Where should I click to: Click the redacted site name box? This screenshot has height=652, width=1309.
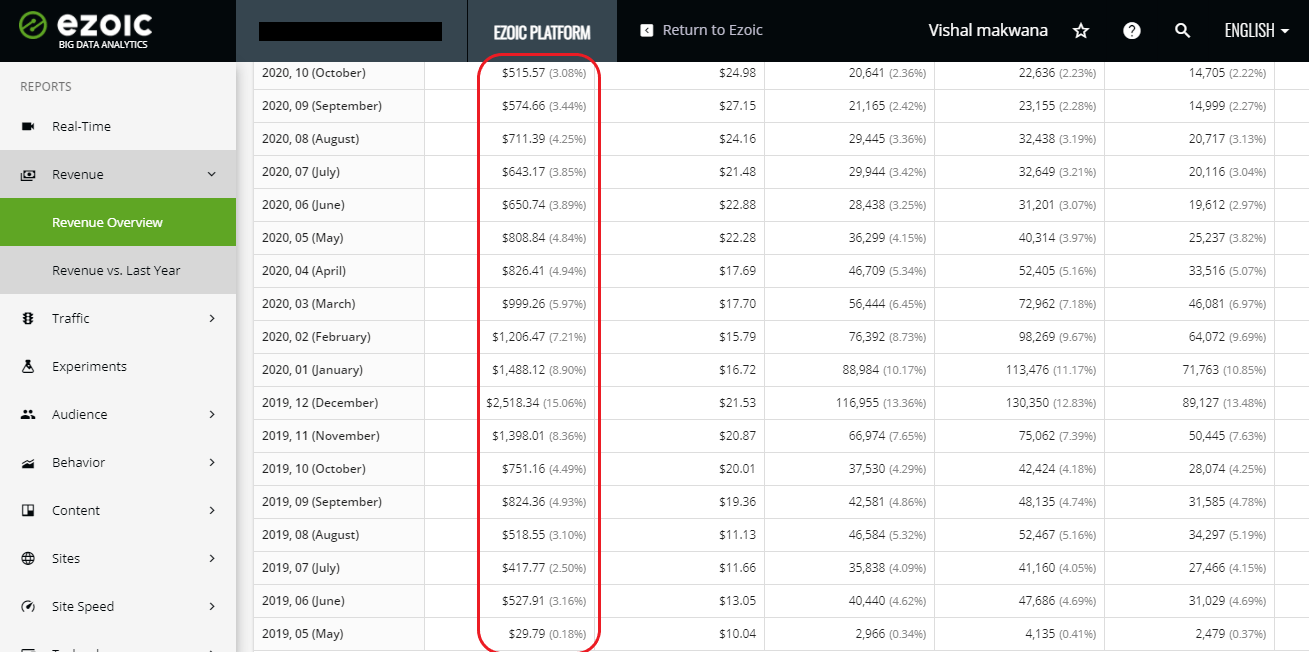tap(350, 31)
